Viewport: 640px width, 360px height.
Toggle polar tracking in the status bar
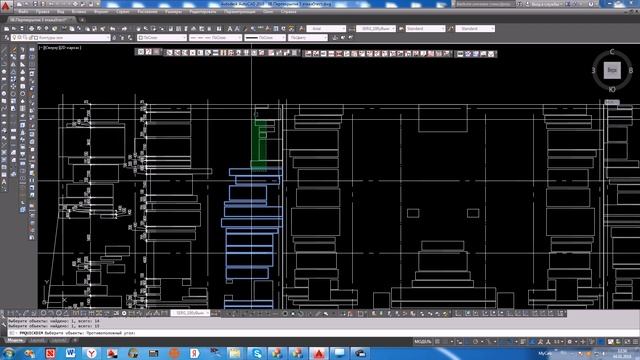[x=476, y=341]
